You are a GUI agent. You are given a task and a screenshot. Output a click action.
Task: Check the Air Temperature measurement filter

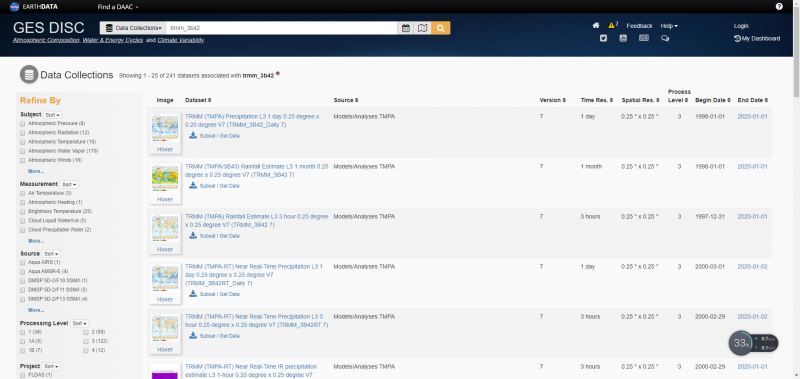coord(22,193)
